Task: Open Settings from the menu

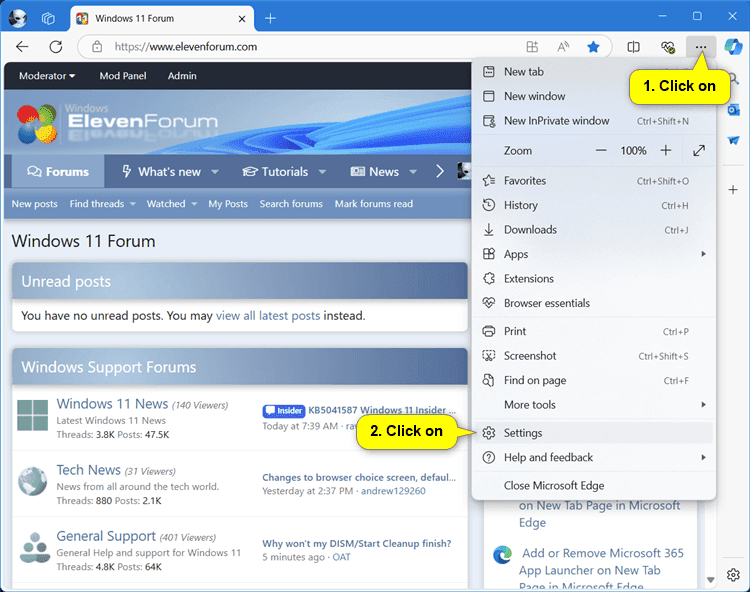Action: (x=594, y=433)
